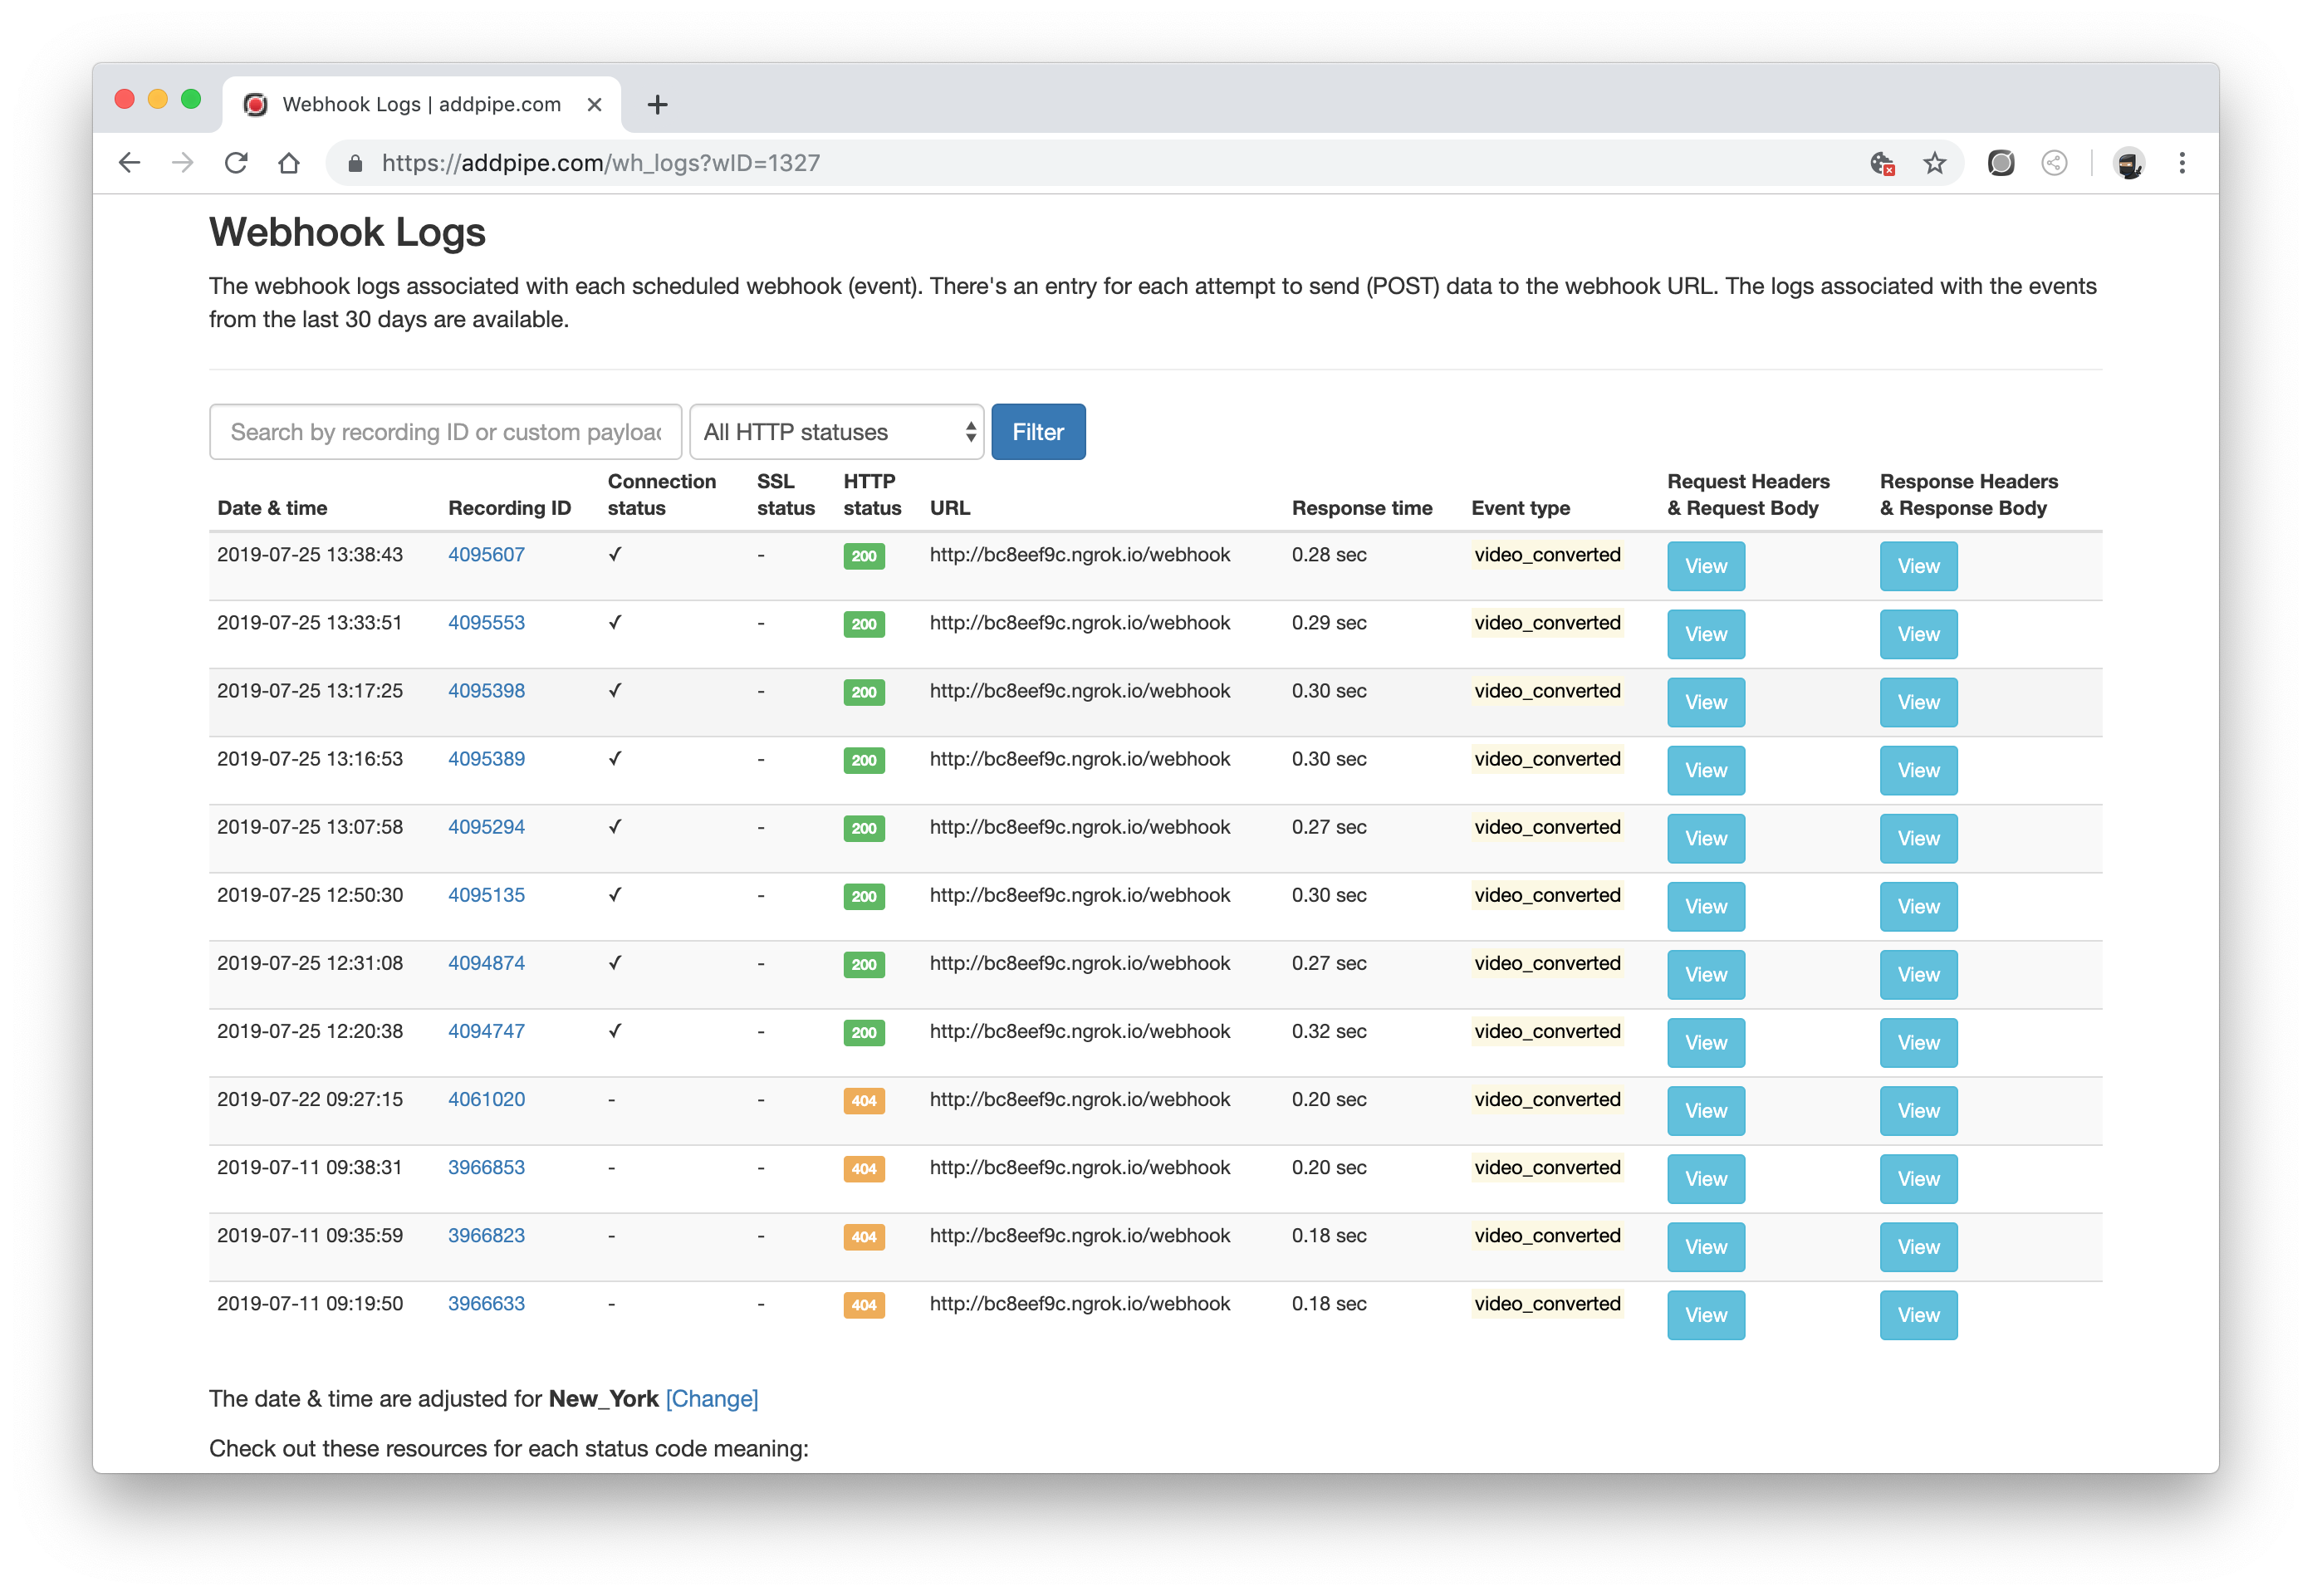View request headers for the 13:38:43 entry
The height and width of the screenshot is (1596, 2312).
coord(1705,566)
